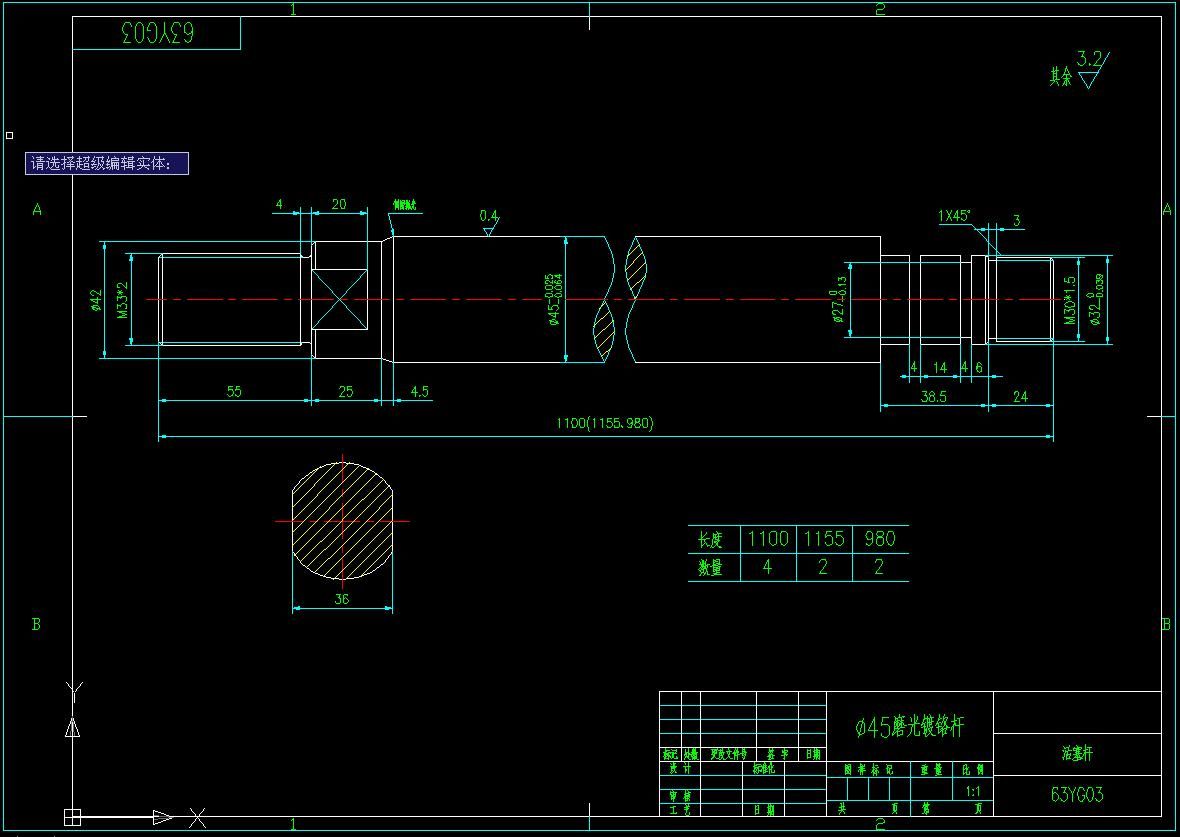This screenshot has height=837, width=1180.
Task: Click the hatched break section on the shaft
Action: pyautogui.click(x=620, y=300)
